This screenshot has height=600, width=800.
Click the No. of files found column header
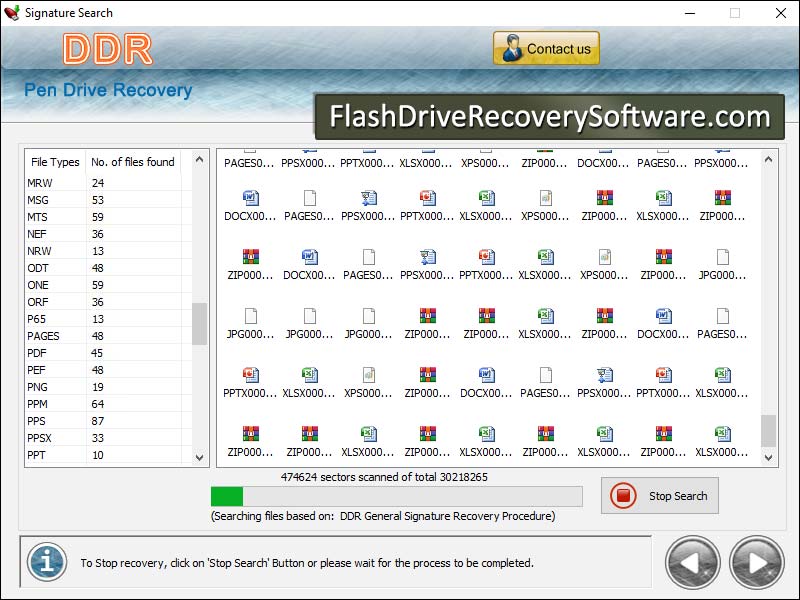point(133,162)
